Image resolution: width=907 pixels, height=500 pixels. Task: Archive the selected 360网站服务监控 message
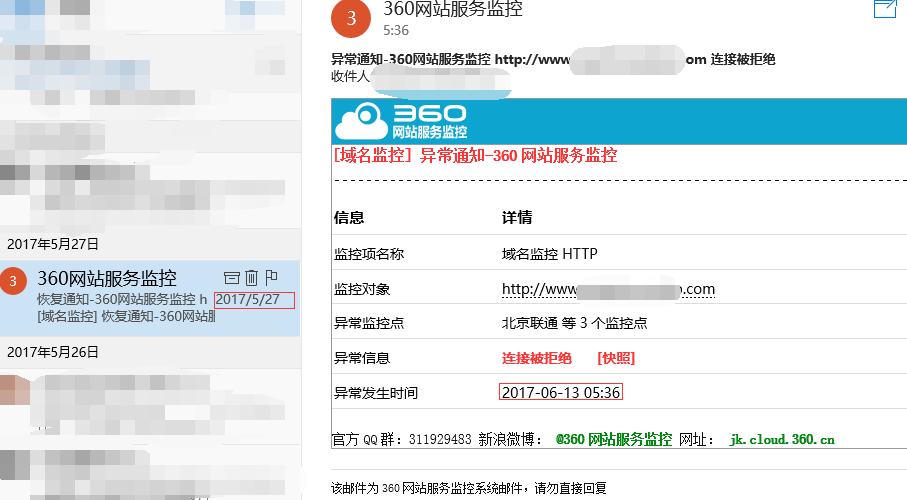(231, 278)
